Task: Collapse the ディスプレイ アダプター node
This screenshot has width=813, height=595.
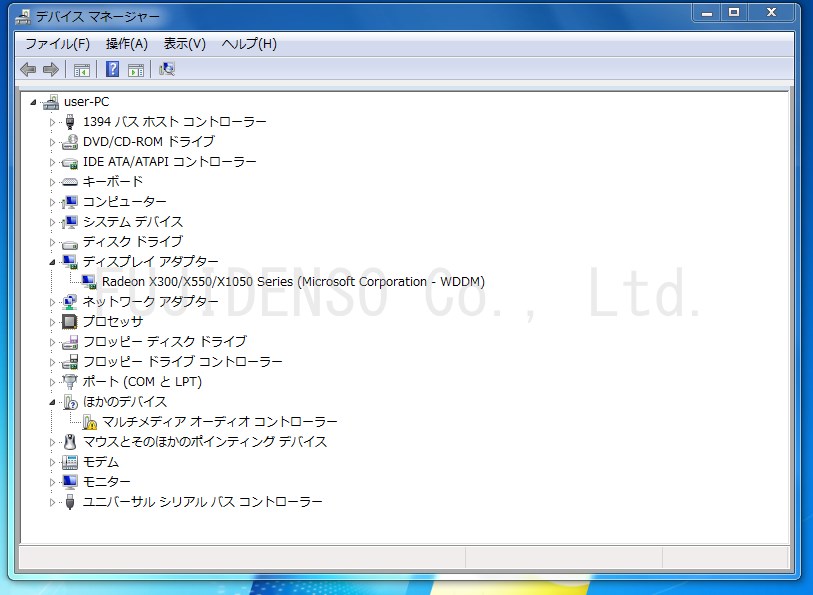Action: pos(52,263)
